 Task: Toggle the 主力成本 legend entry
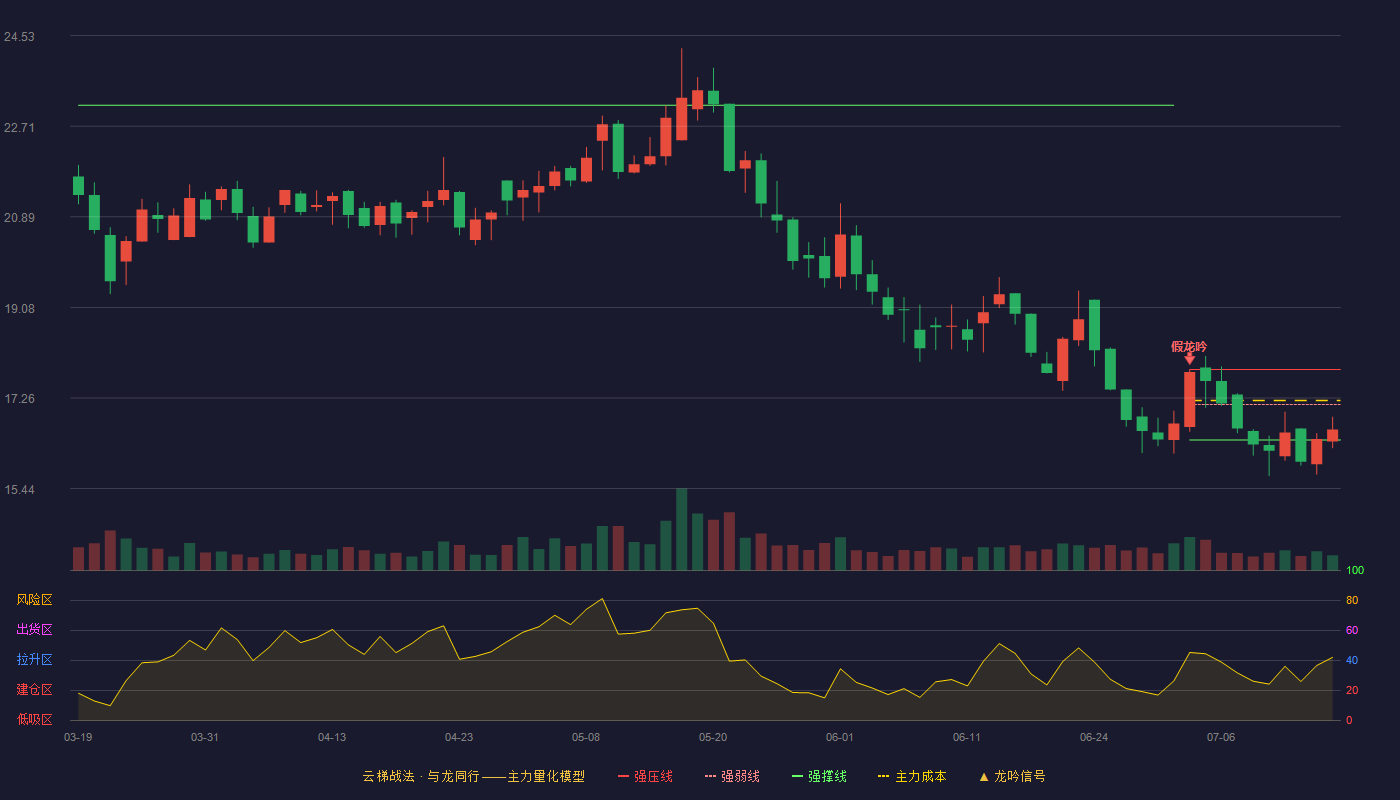pyautogui.click(x=912, y=776)
